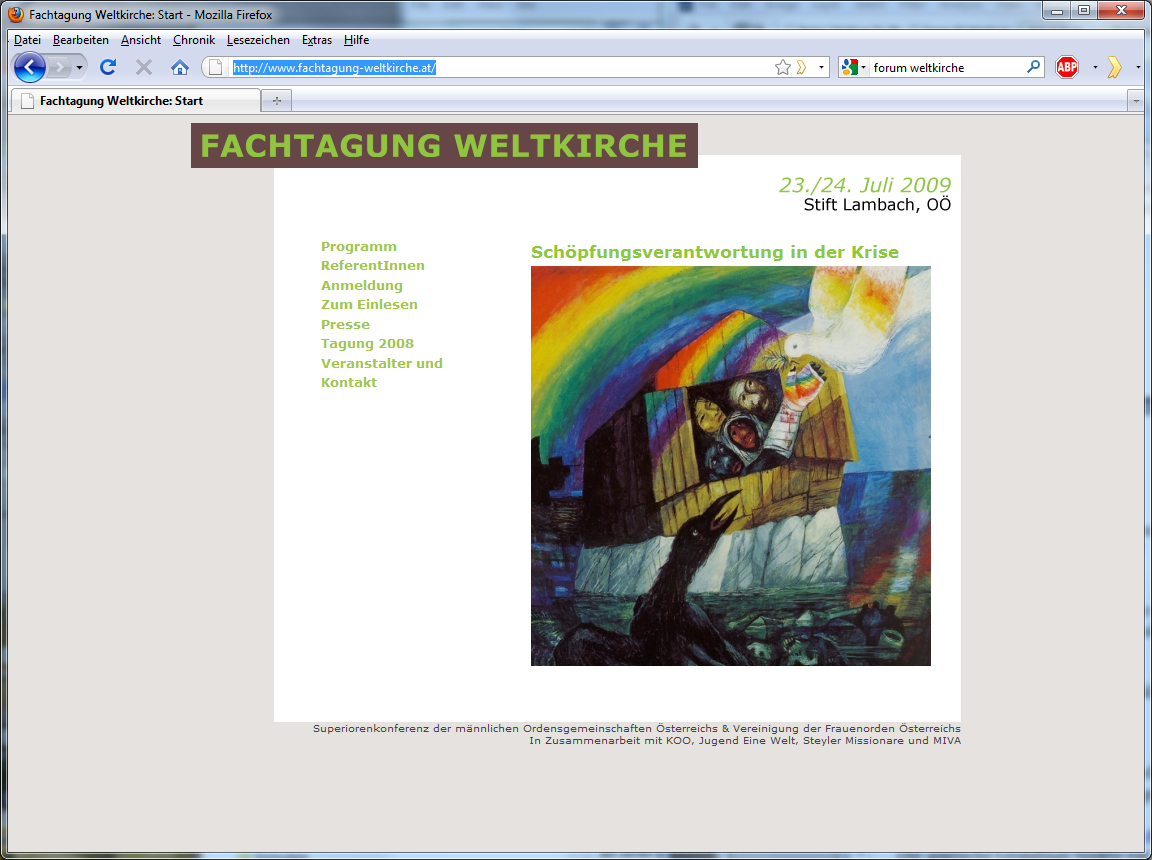
Task: Open the Veranstalter und Kontakt link
Action: 381,373
